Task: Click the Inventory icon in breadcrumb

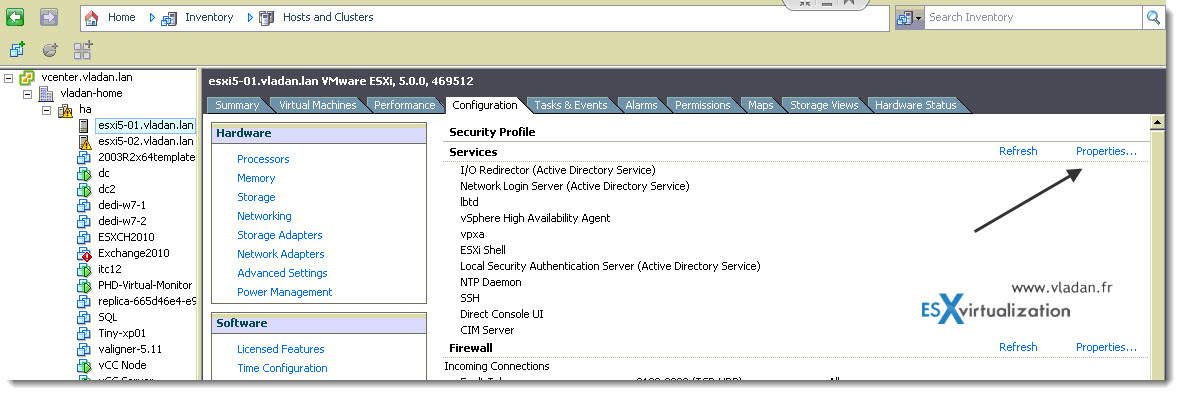Action: (169, 17)
